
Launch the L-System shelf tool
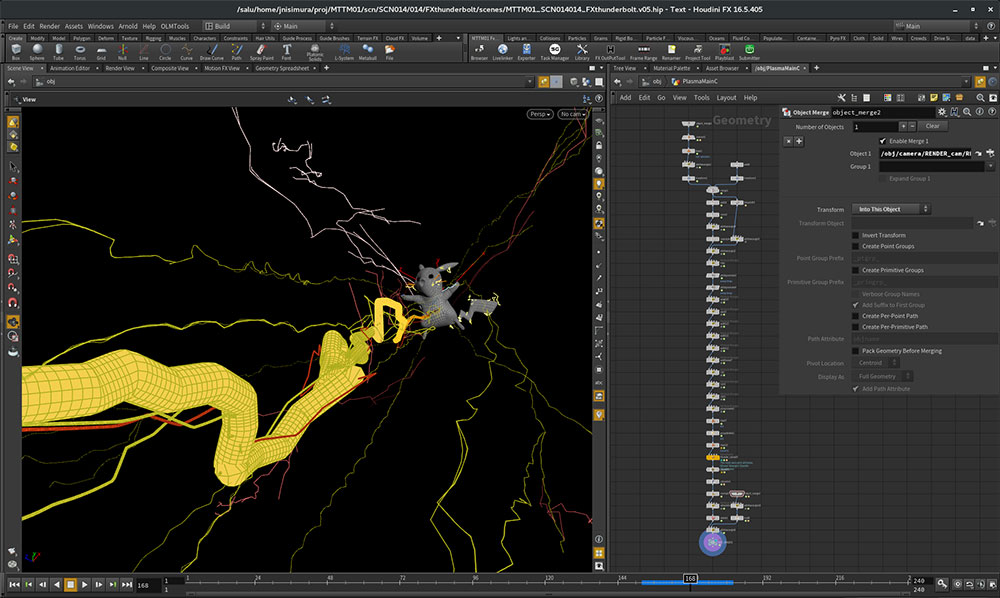pyautogui.click(x=344, y=52)
